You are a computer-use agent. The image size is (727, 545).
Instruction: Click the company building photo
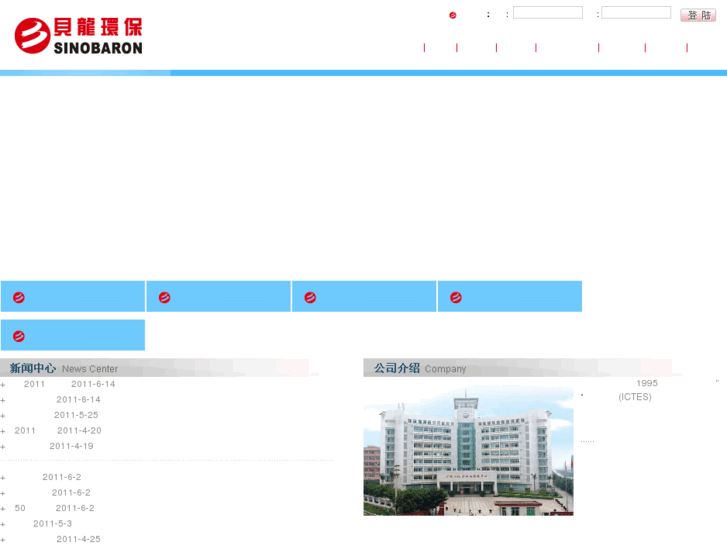pos(468,451)
